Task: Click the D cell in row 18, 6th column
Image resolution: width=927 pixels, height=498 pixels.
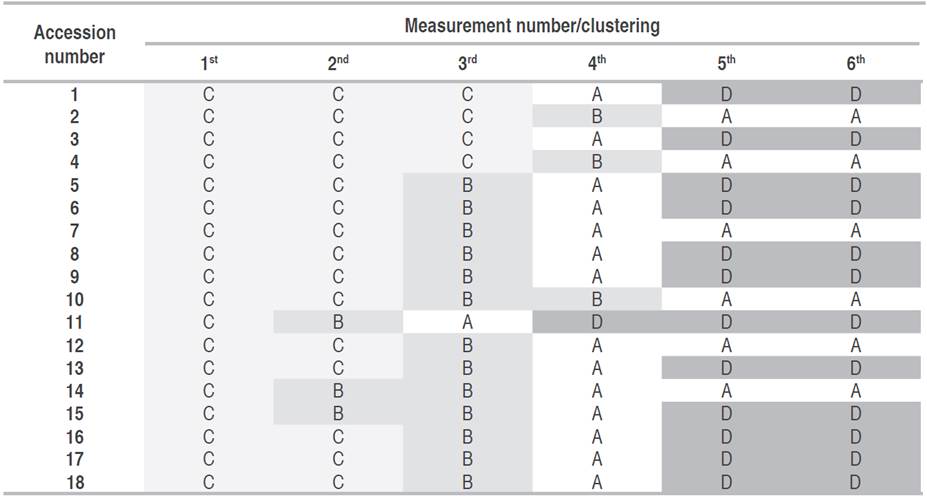Action: pyautogui.click(x=855, y=482)
